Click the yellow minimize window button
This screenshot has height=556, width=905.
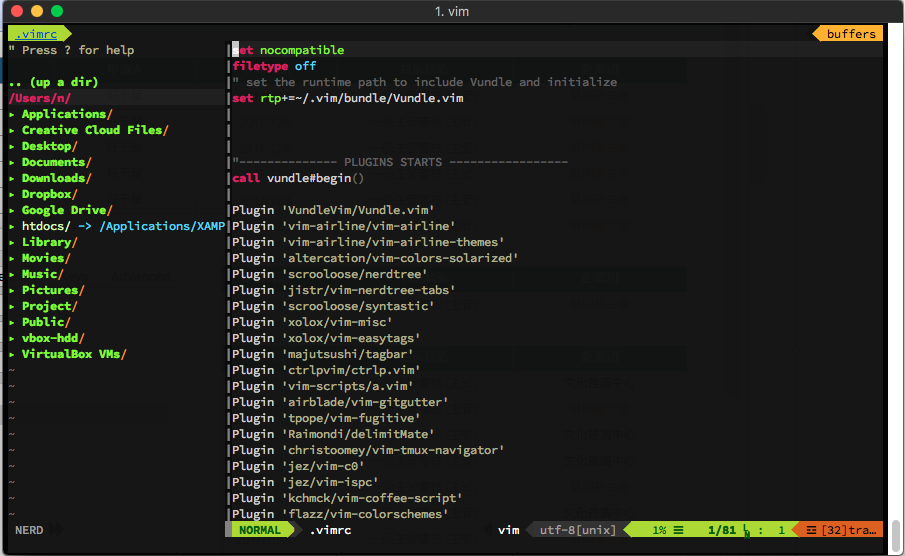37,11
